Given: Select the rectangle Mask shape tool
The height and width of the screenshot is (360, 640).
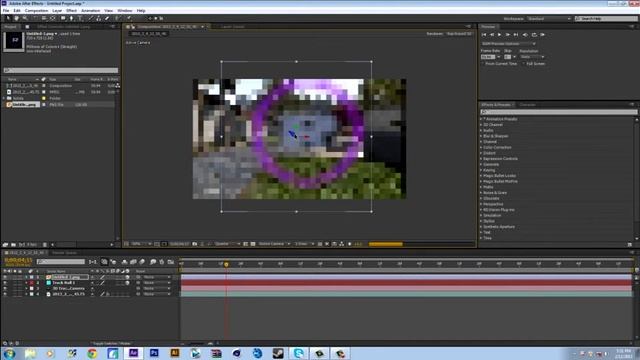Looking at the screenshot, I should point(63,18).
